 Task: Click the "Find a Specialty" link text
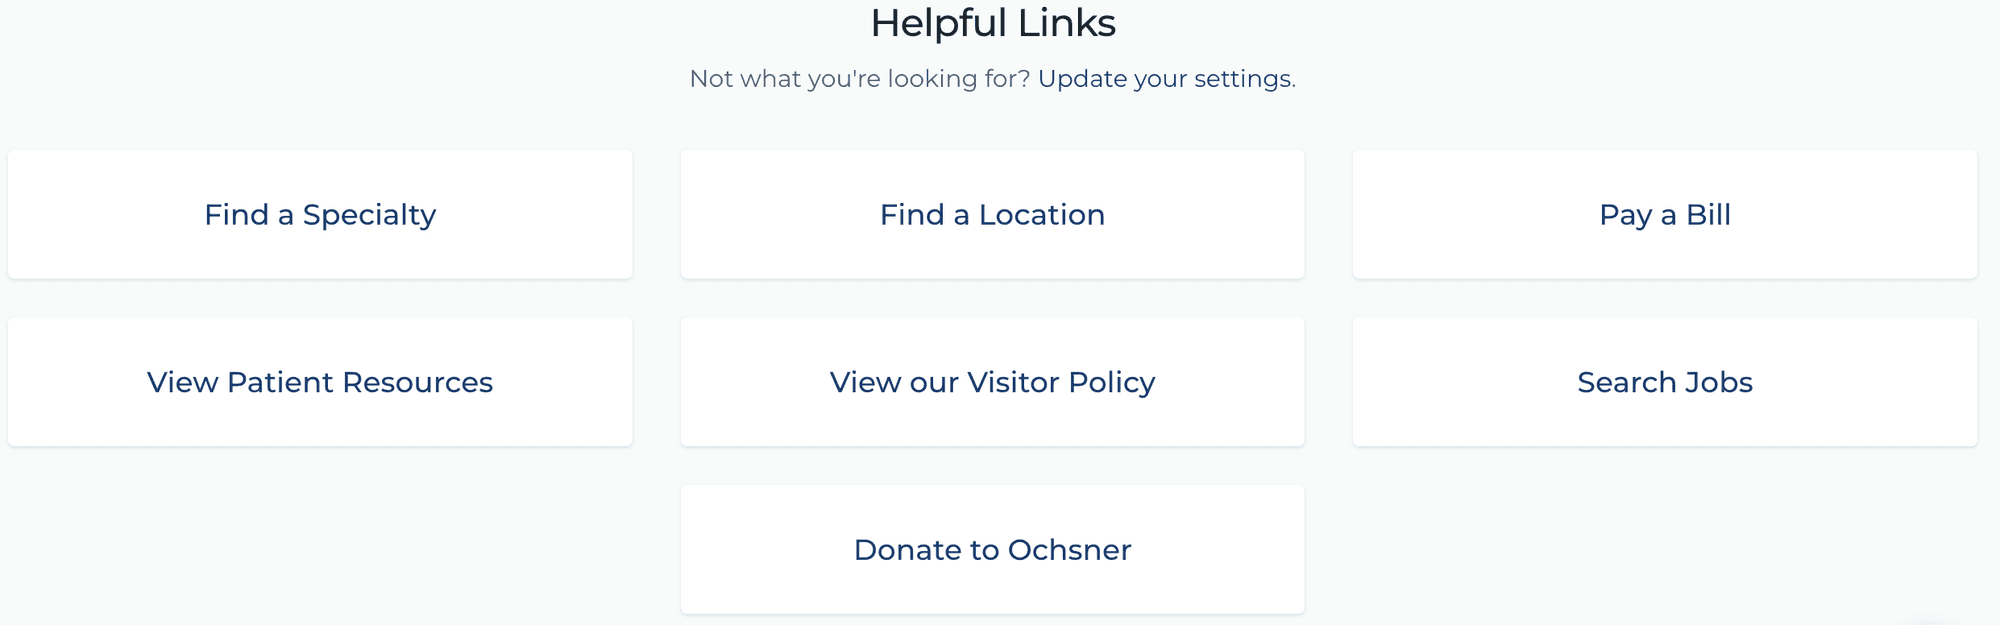click(x=320, y=215)
